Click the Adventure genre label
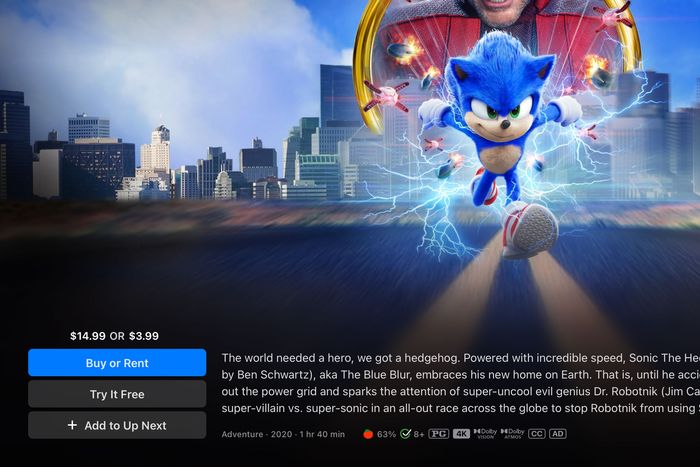This screenshot has width=700, height=467. pos(242,434)
